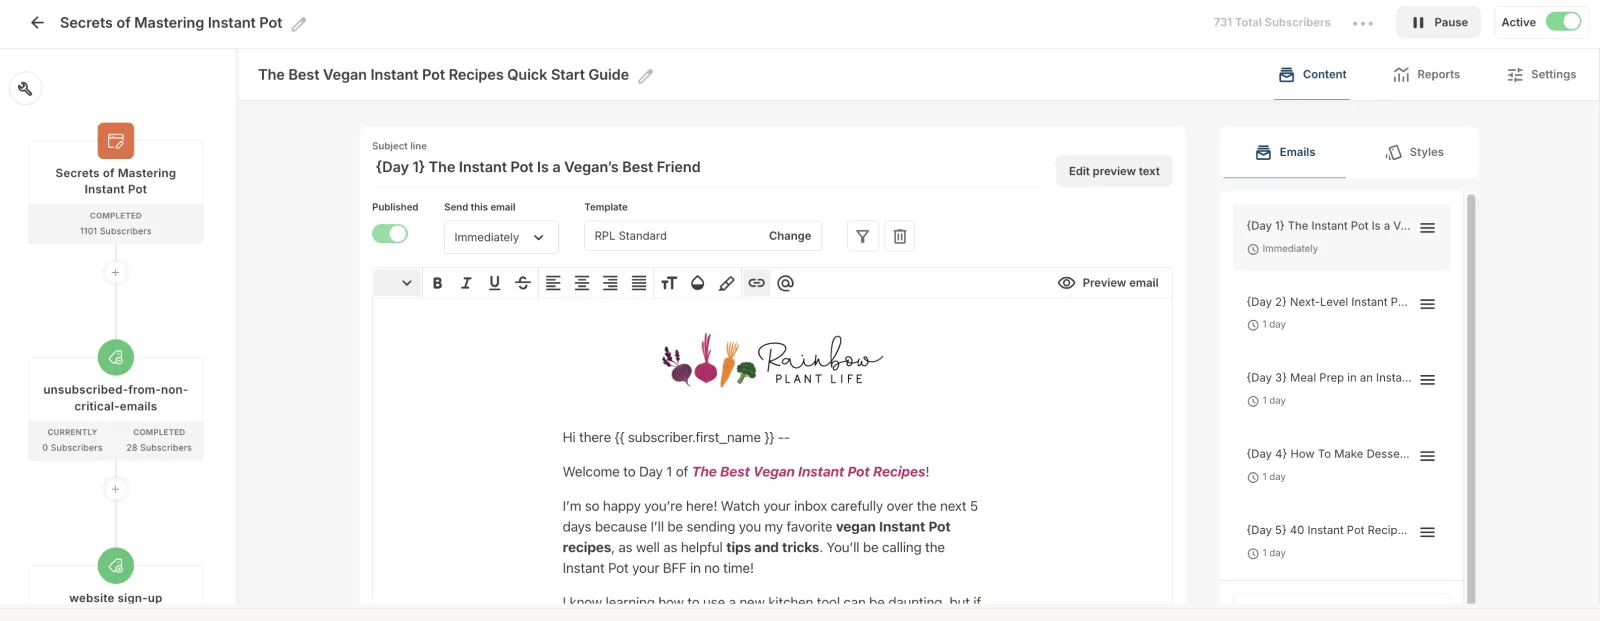Click the Edit preview text button

[x=1114, y=171]
